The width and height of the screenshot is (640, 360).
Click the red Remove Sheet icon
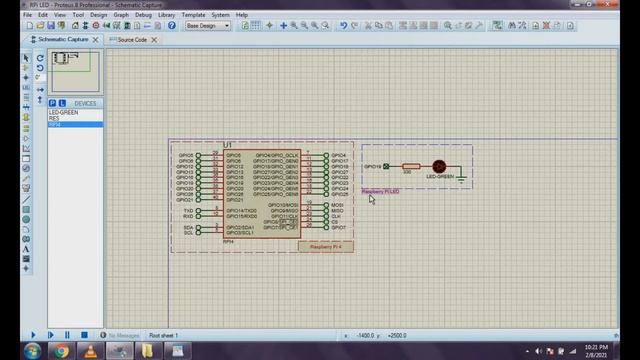click(546, 26)
